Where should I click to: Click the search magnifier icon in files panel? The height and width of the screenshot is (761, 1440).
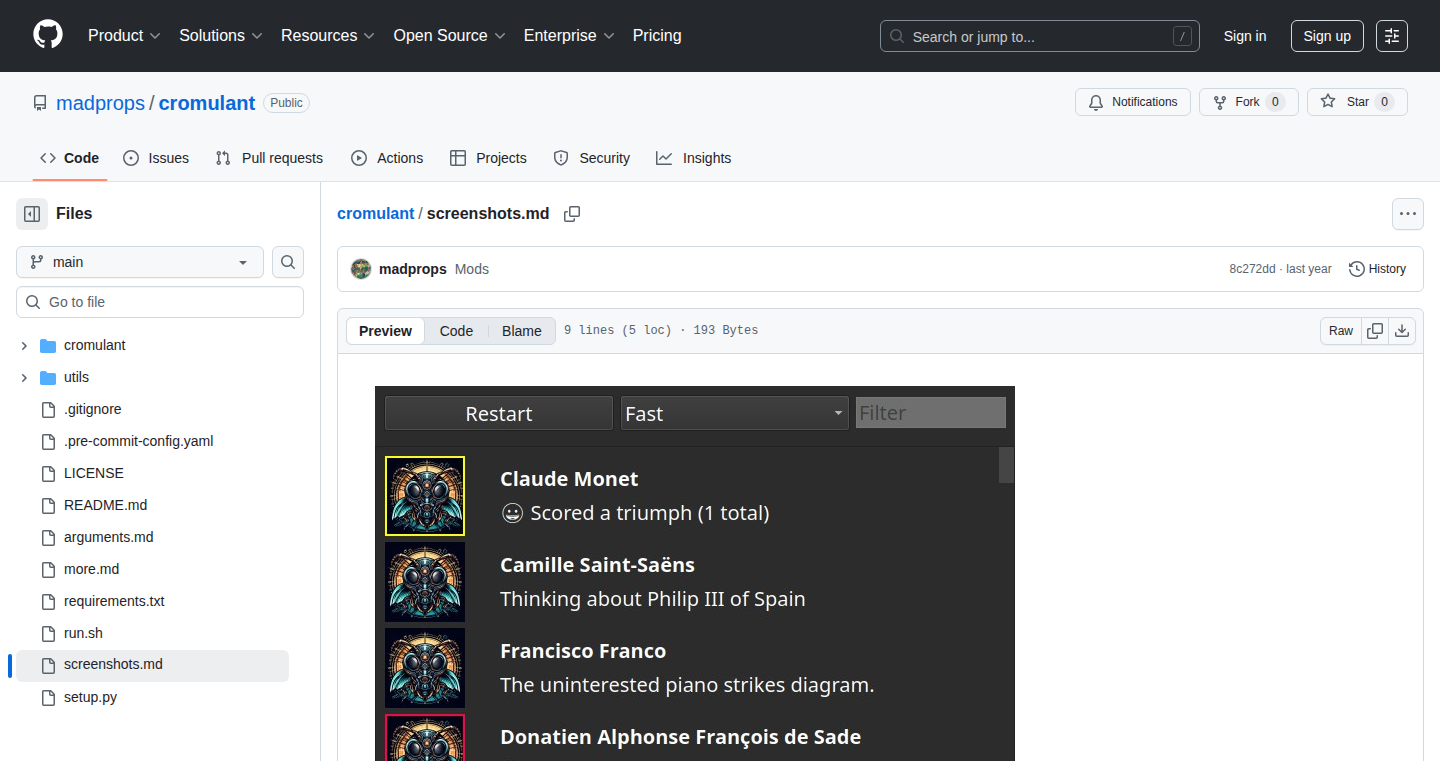(x=288, y=262)
